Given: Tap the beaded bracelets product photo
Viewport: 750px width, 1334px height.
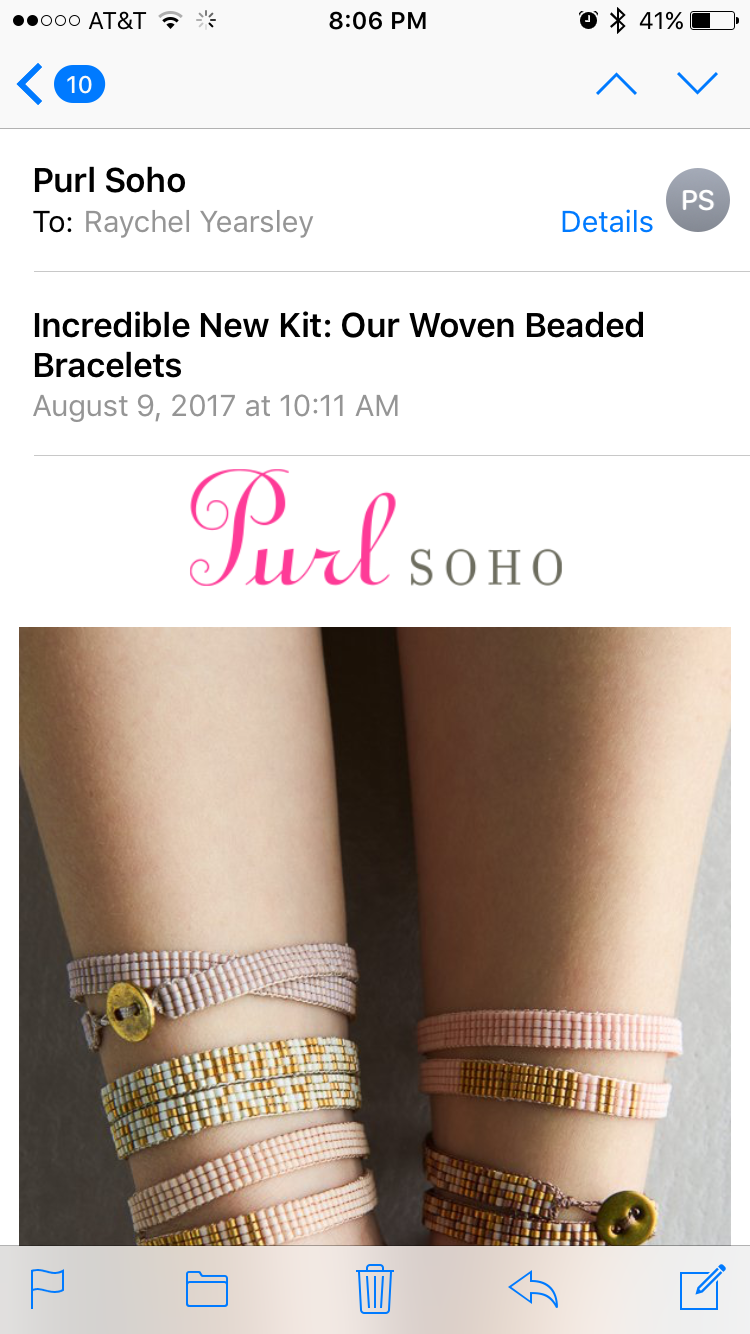Looking at the screenshot, I should 375,936.
